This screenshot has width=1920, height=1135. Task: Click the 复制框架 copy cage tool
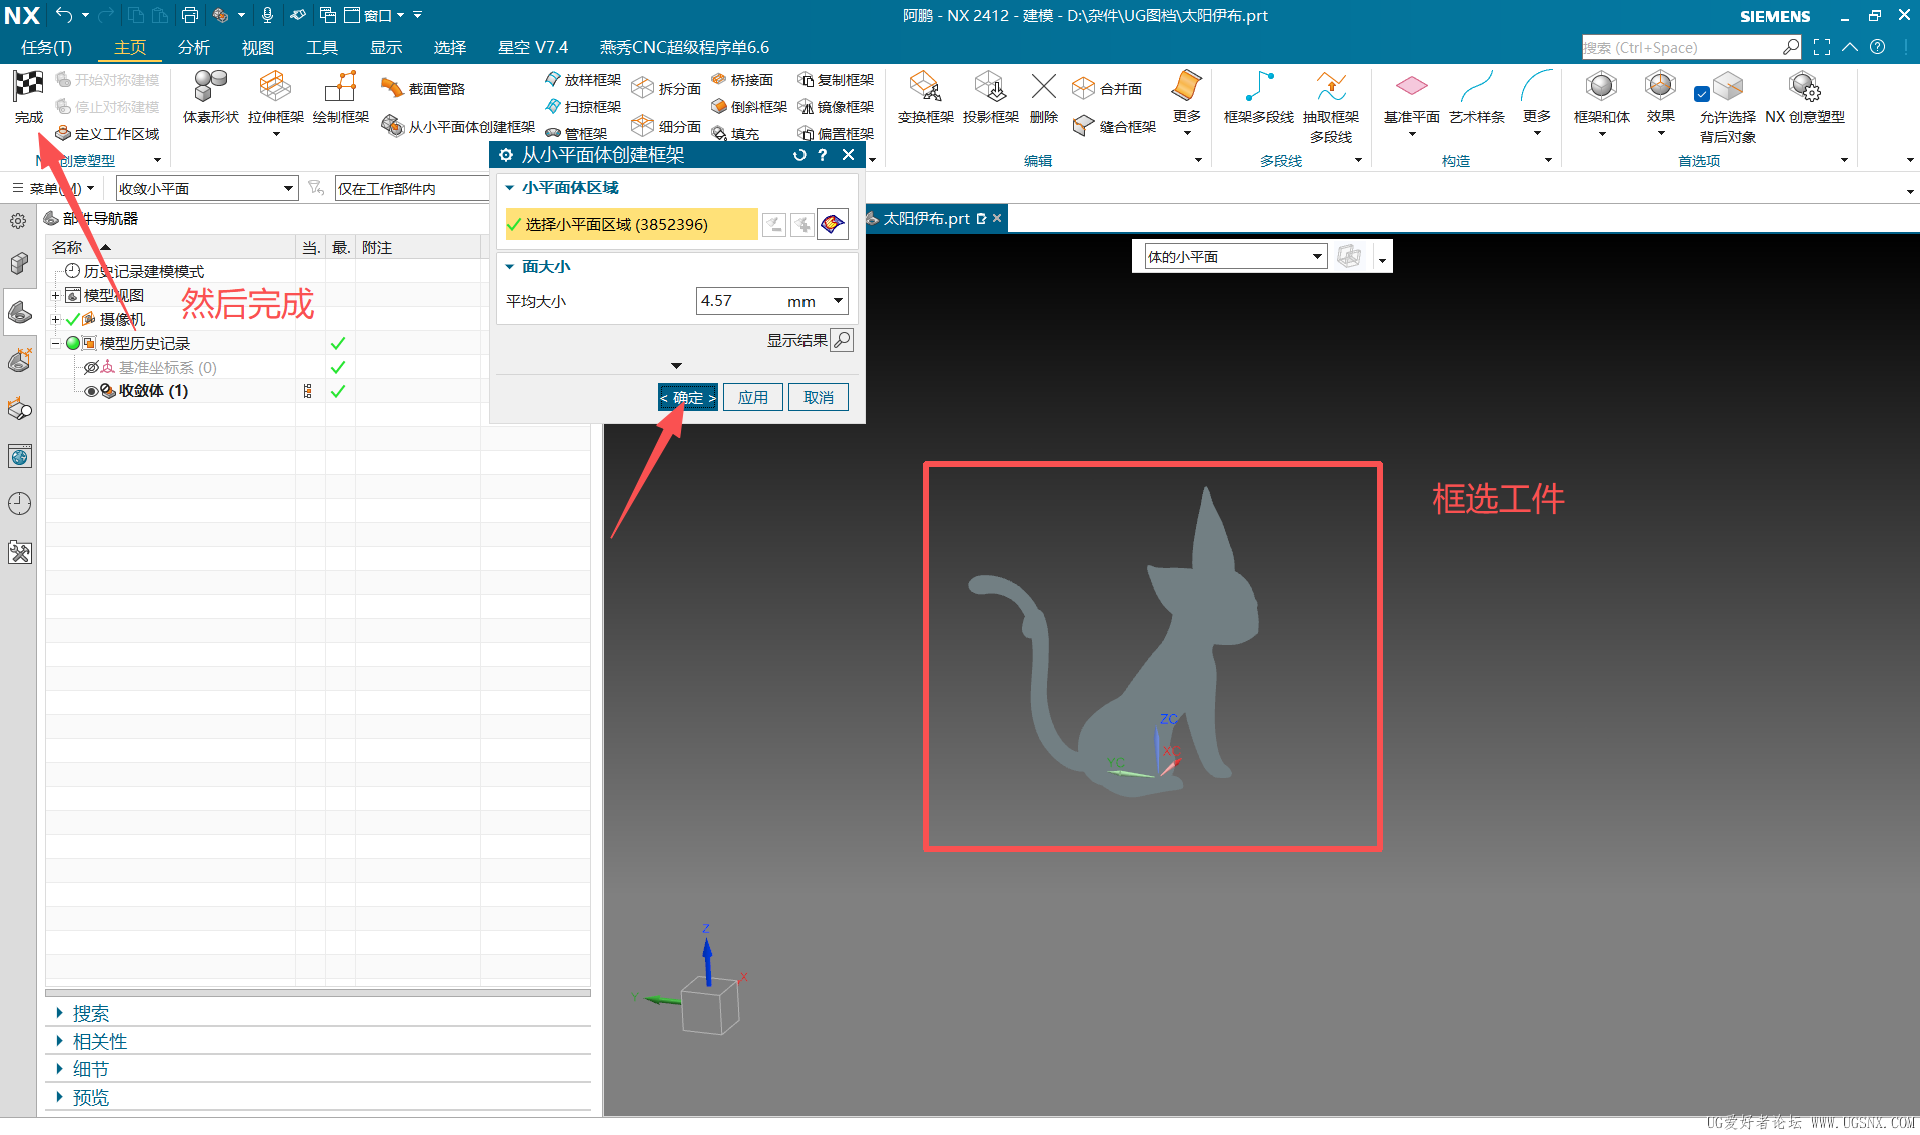[835, 80]
